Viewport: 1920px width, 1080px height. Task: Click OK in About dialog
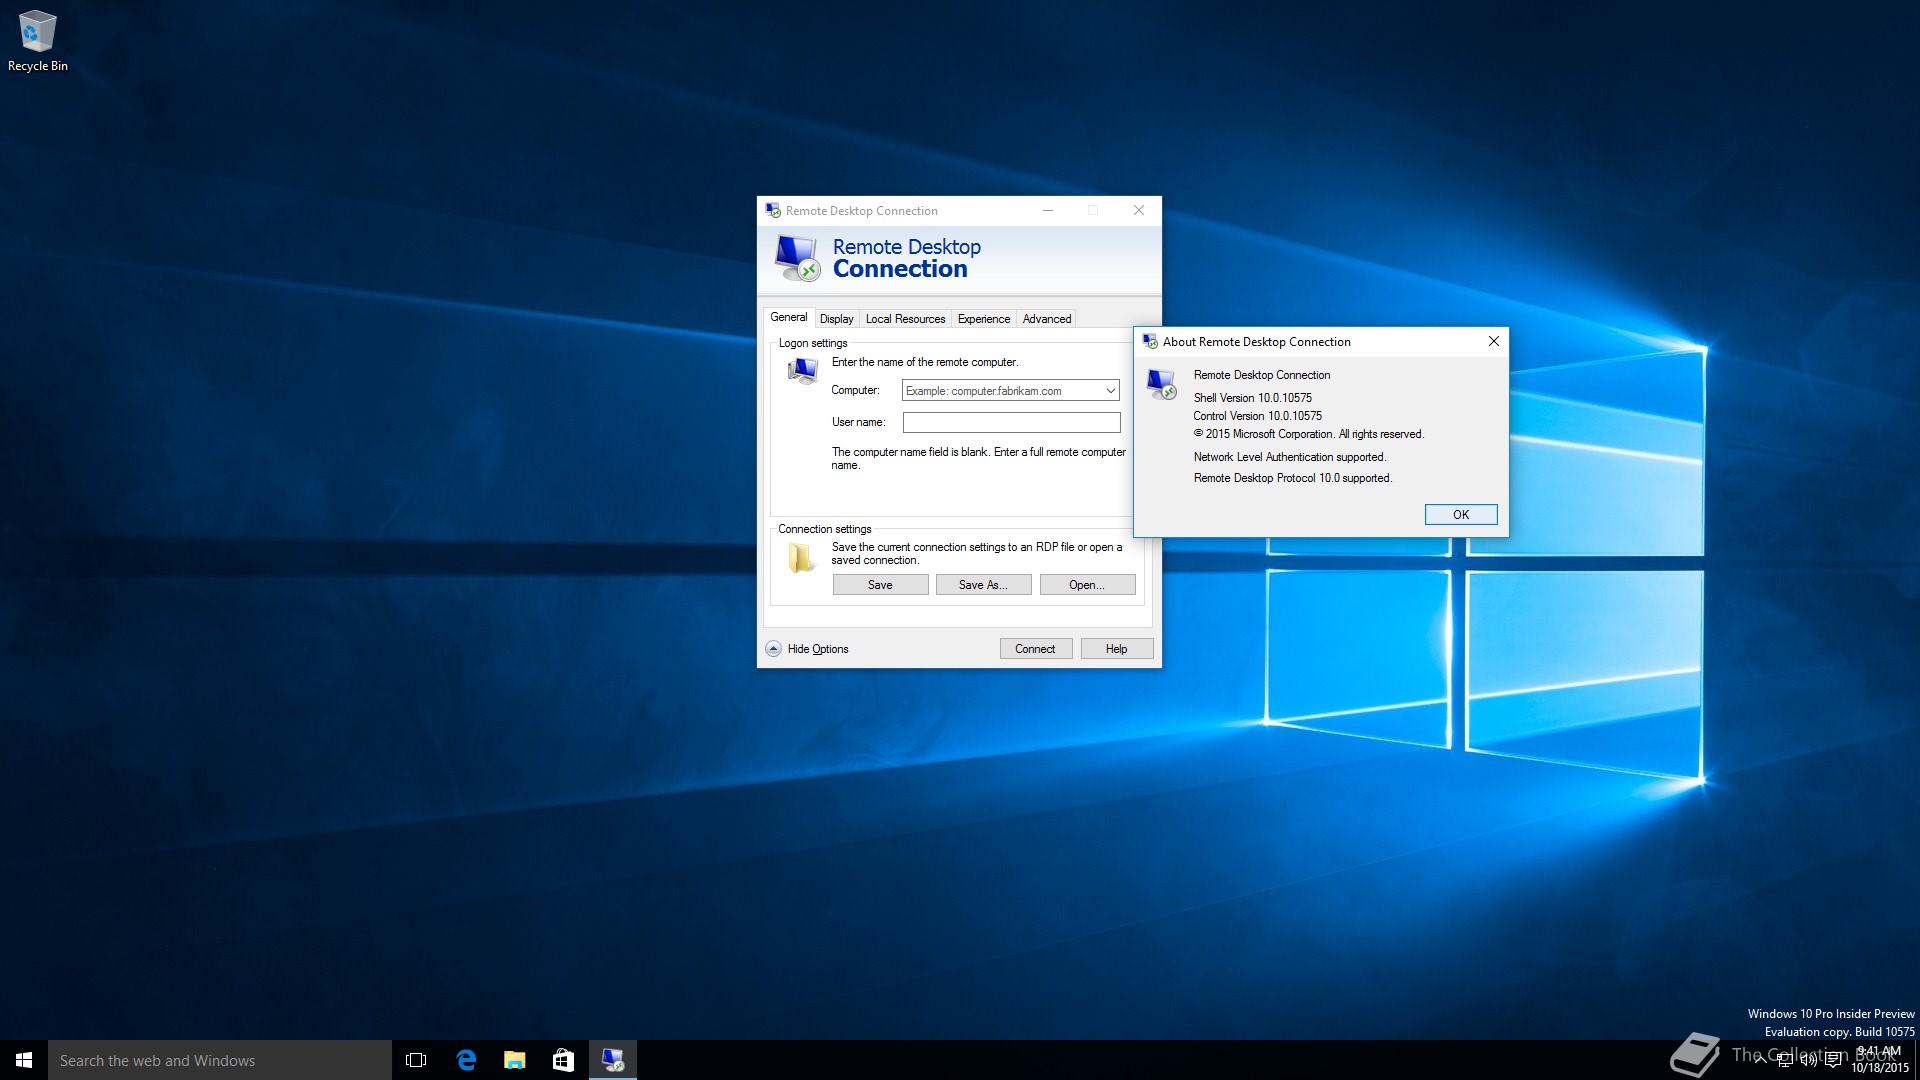tap(1461, 514)
